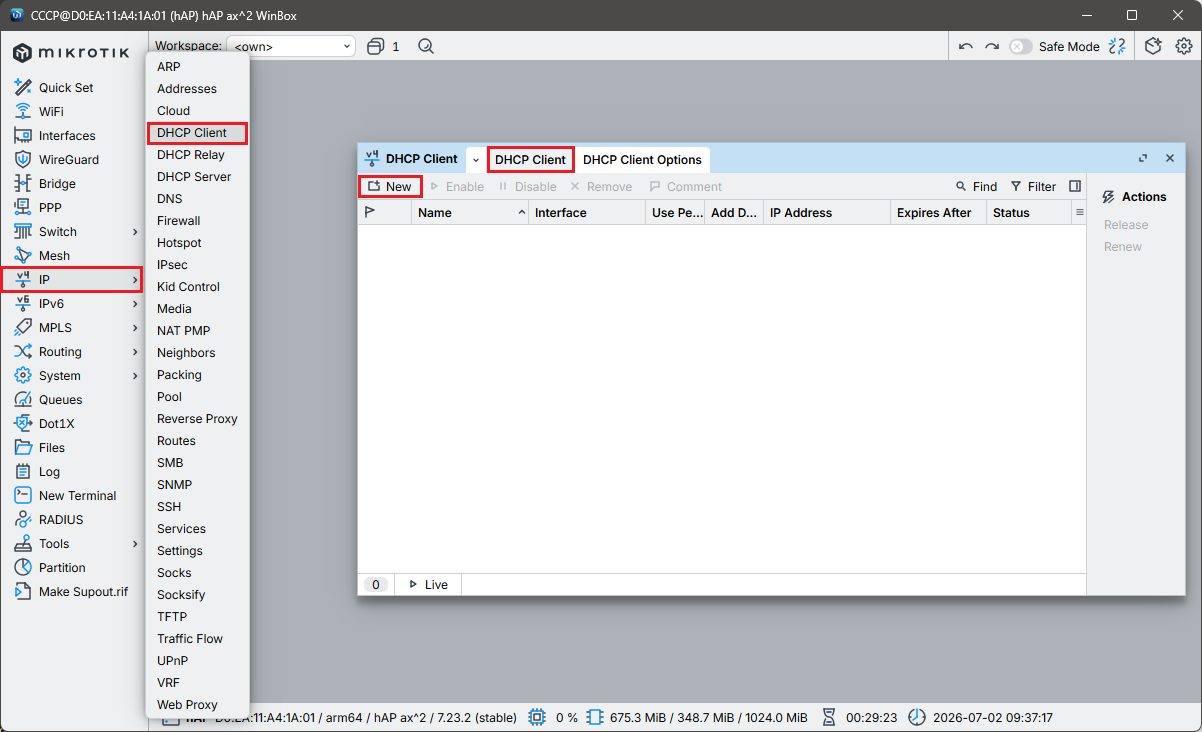
Task: Open the Log viewer
Action: pyautogui.click(x=49, y=472)
